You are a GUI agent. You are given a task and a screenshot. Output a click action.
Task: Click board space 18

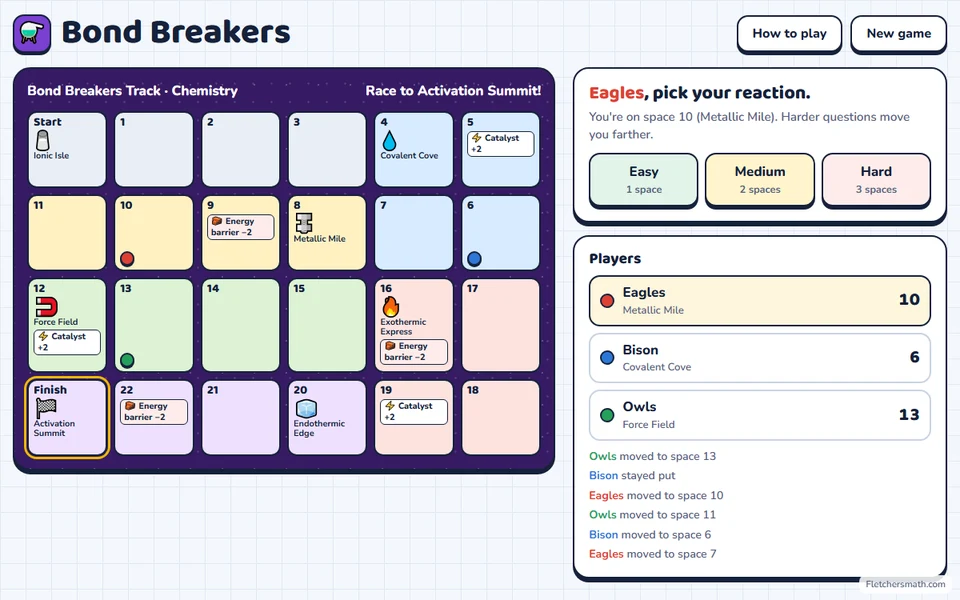click(x=501, y=418)
